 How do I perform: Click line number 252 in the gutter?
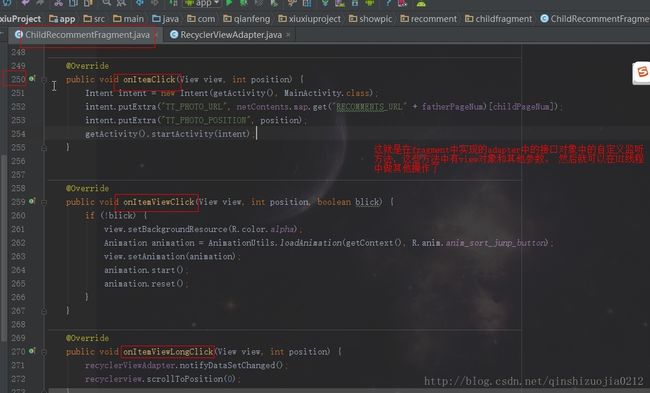[18, 107]
